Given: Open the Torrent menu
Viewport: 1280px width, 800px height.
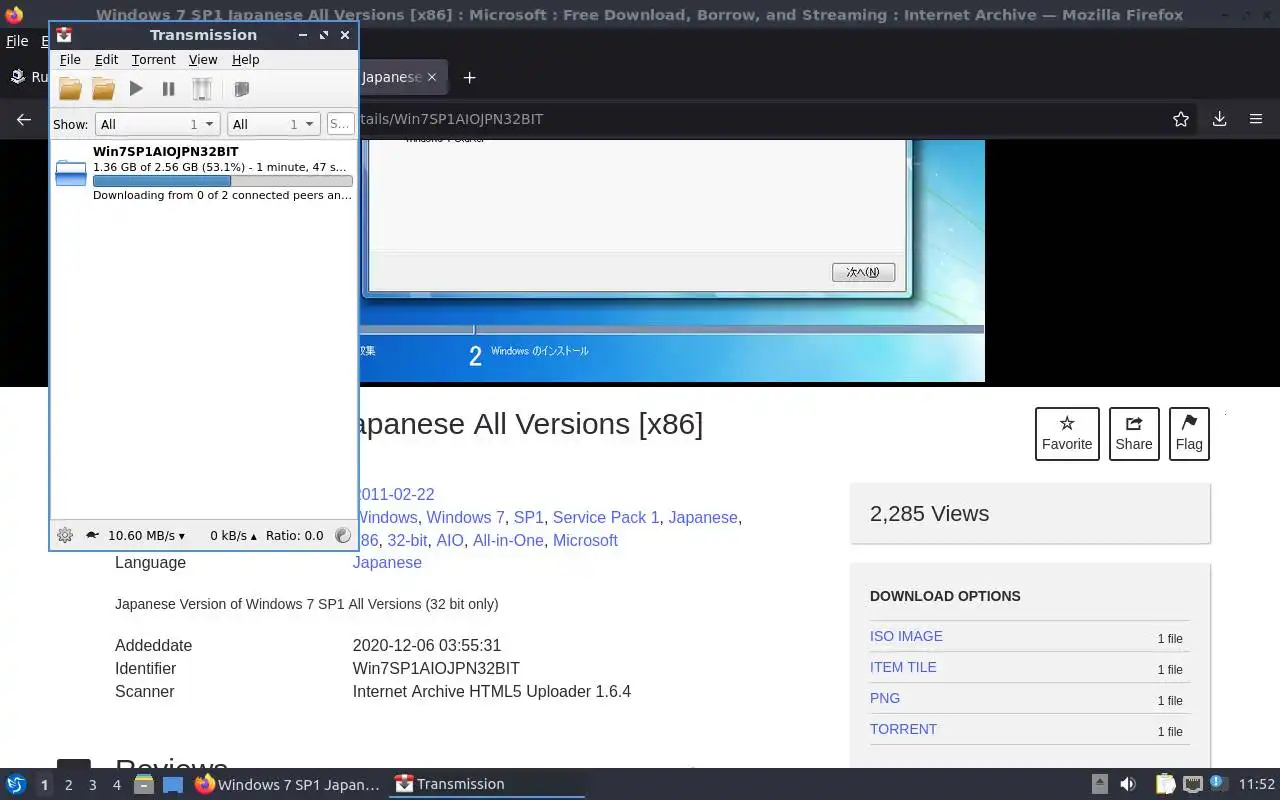Looking at the screenshot, I should (153, 60).
